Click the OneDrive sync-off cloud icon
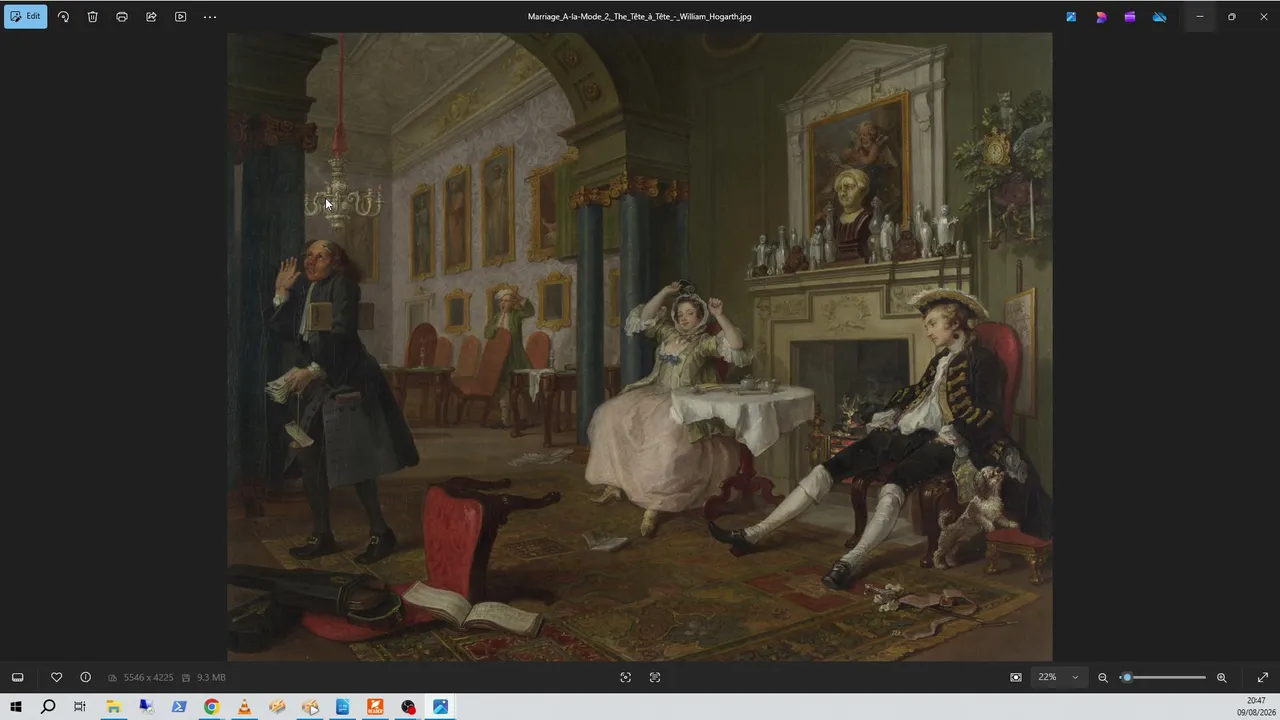The image size is (1280, 720). pyautogui.click(x=1160, y=17)
